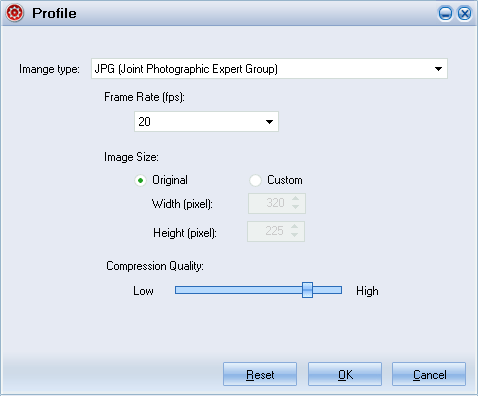The image size is (478, 396).
Task: Click the Reset button
Action: click(260, 374)
